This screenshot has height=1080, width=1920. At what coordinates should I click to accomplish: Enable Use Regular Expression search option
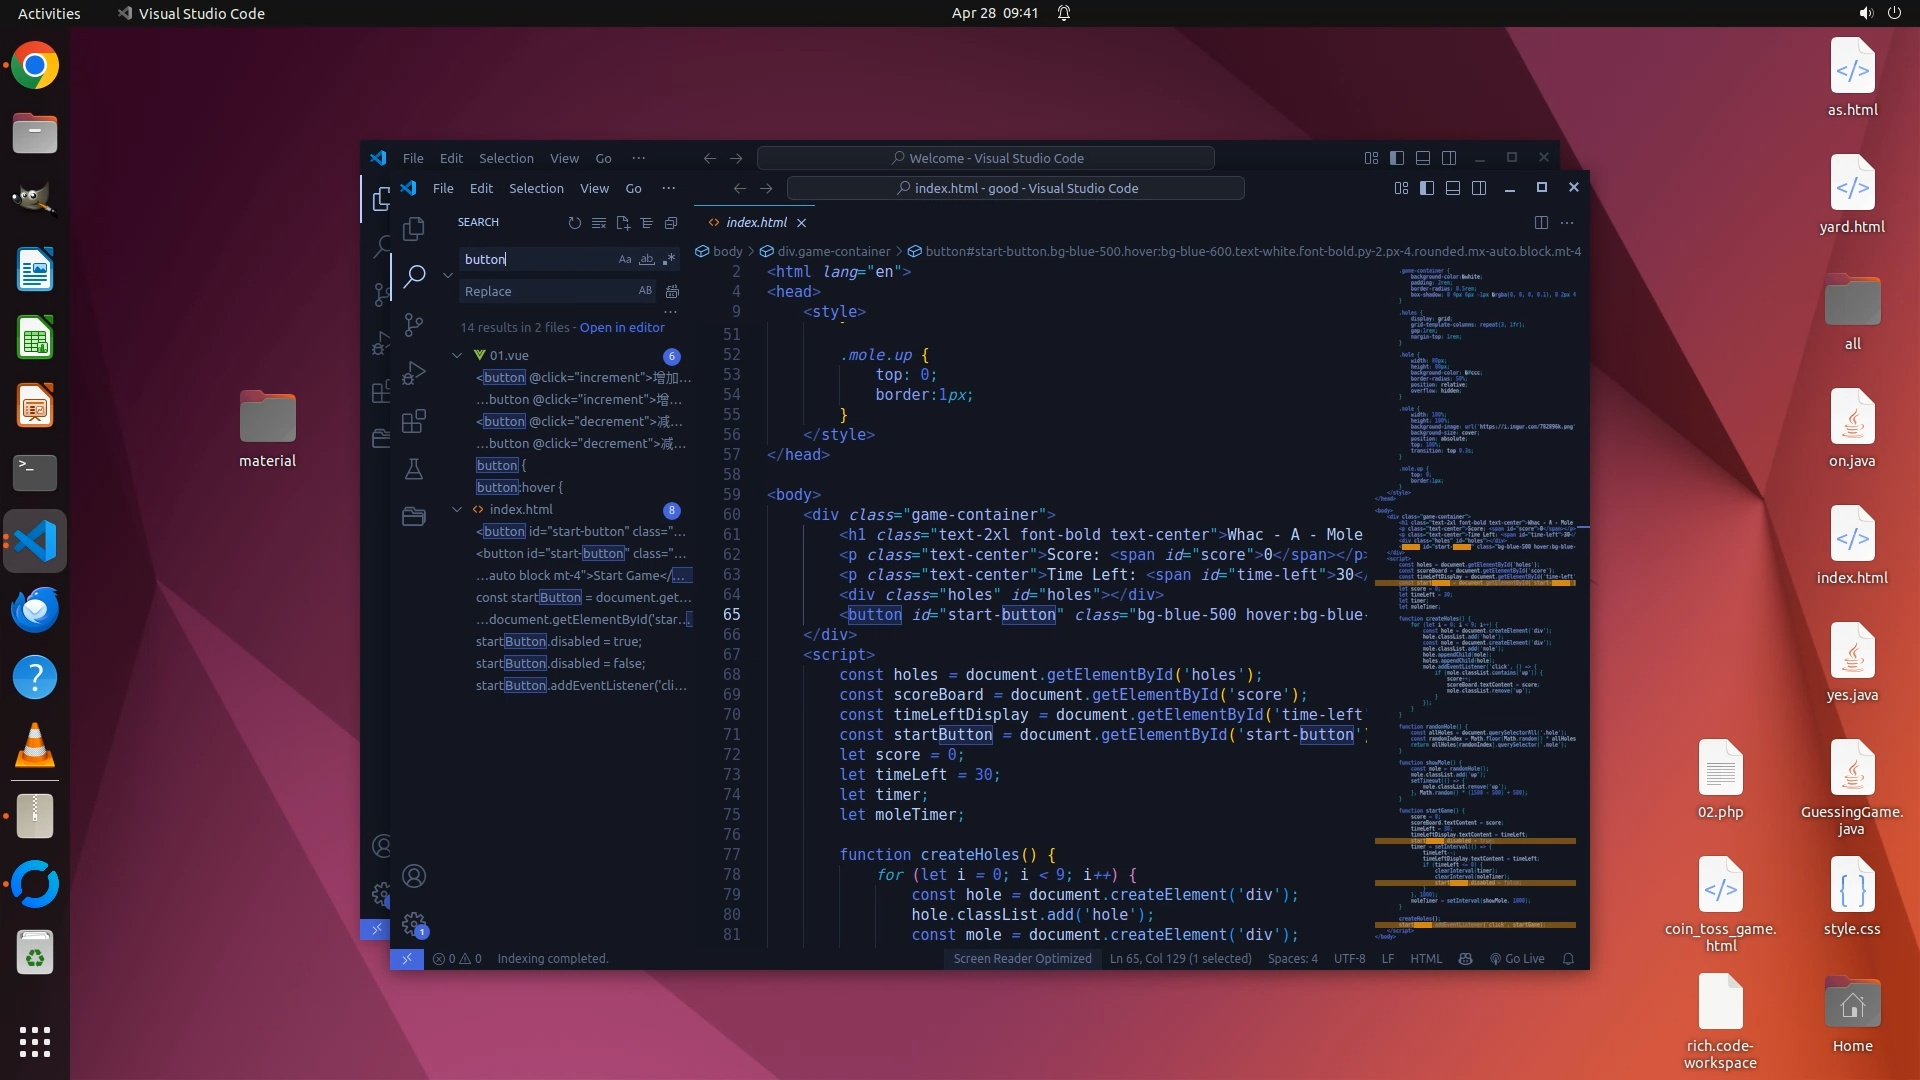tap(669, 259)
